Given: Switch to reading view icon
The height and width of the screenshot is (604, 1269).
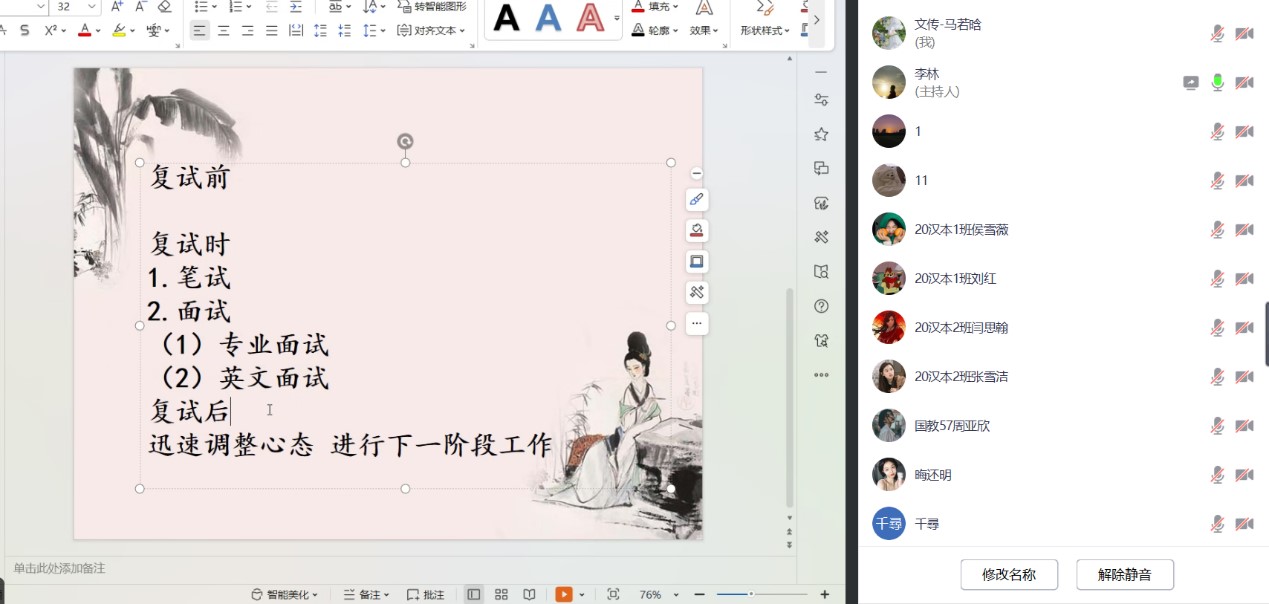Looking at the screenshot, I should 529,594.
